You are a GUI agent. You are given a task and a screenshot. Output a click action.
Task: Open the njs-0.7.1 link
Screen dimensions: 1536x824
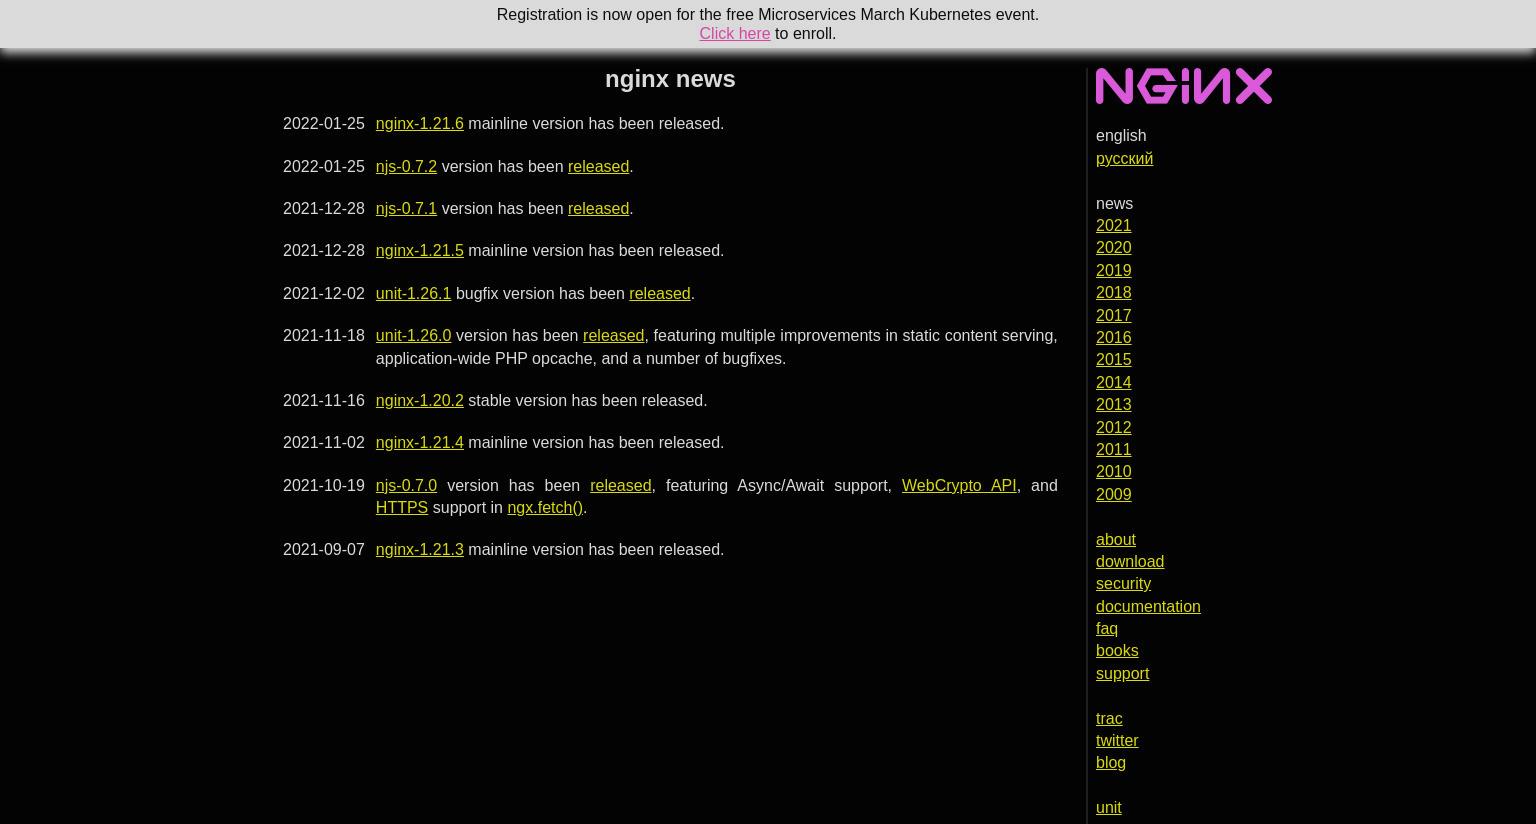point(406,208)
